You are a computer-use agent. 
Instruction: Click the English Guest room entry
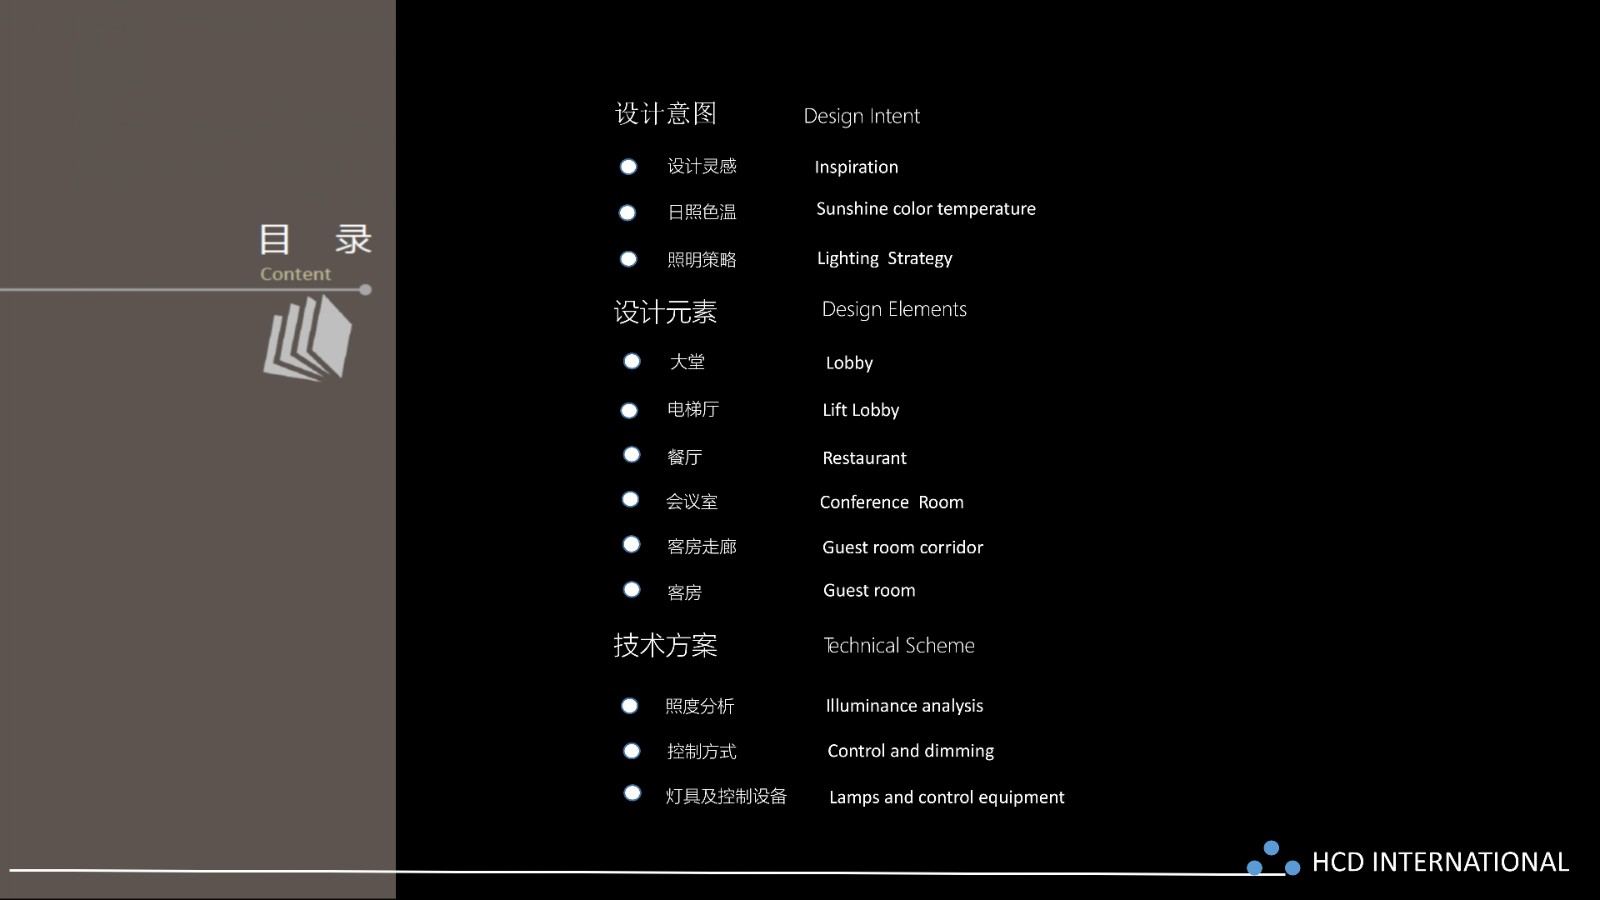(x=869, y=591)
